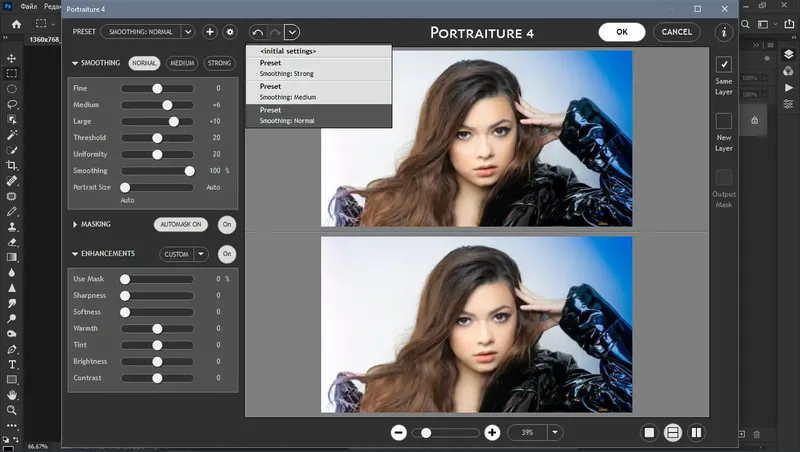Toggle Enhancements On button
The height and width of the screenshot is (452, 800).
click(227, 254)
